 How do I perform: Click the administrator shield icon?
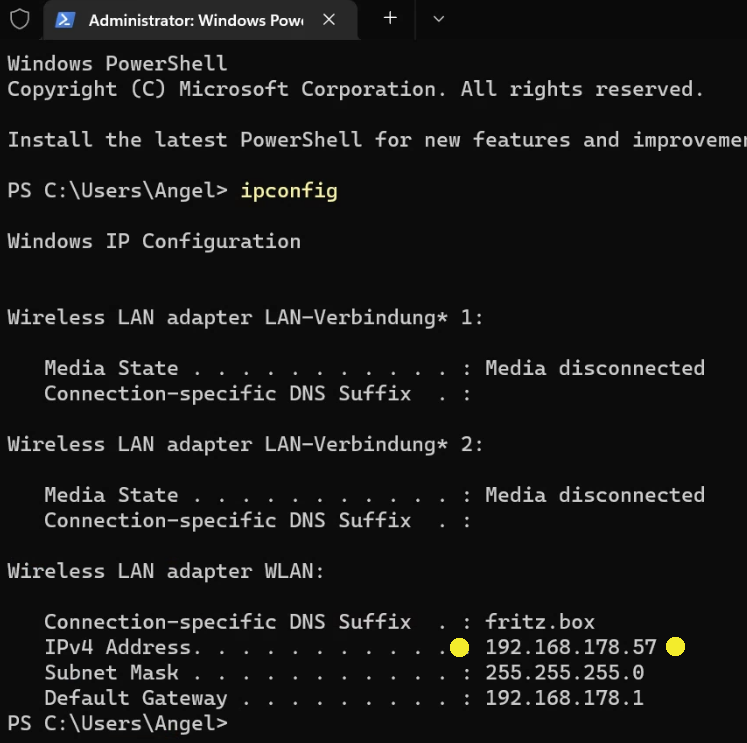(x=19, y=19)
